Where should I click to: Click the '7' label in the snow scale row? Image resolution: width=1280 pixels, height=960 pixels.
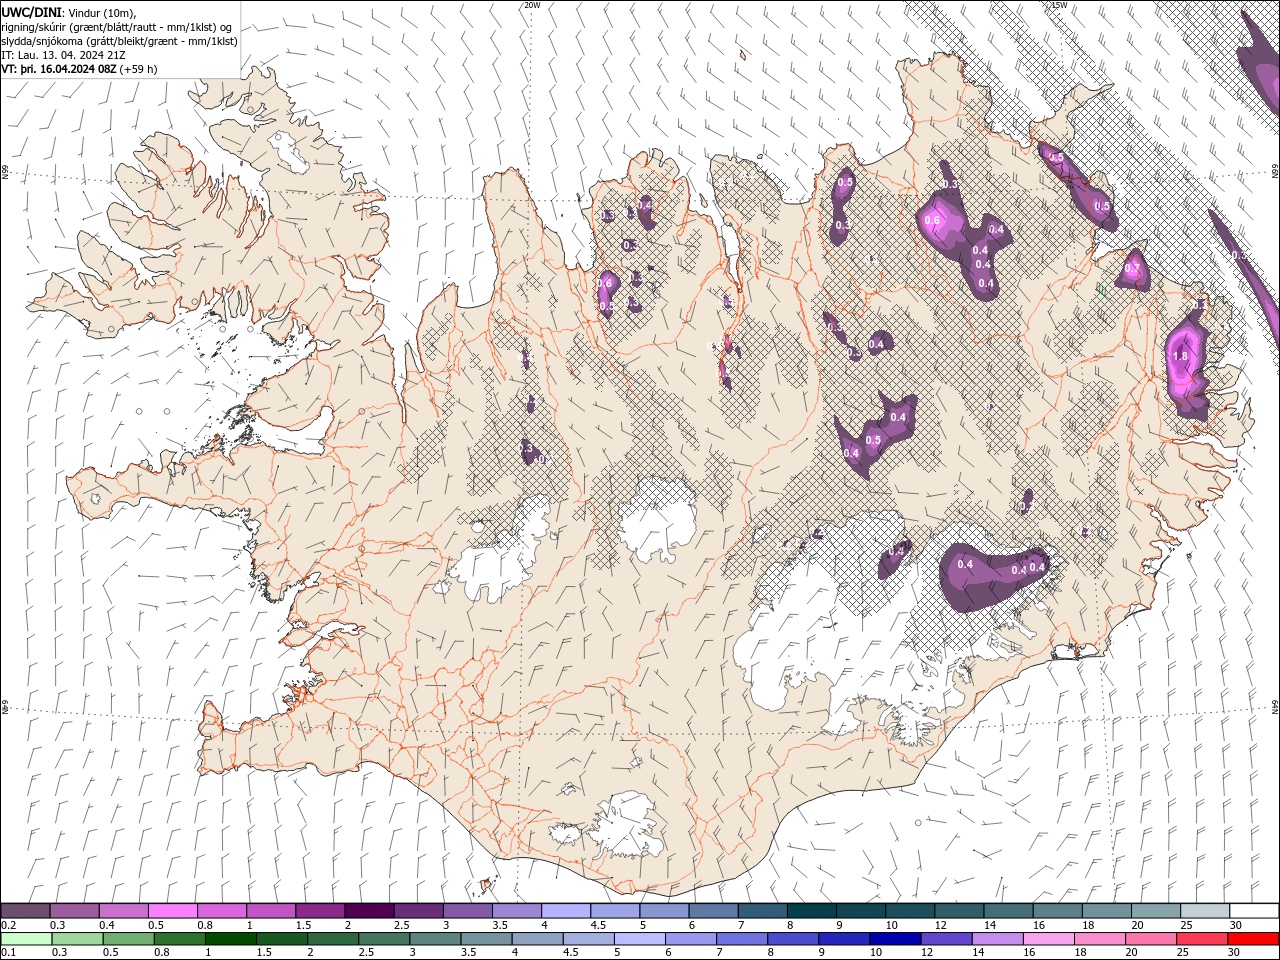(742, 925)
